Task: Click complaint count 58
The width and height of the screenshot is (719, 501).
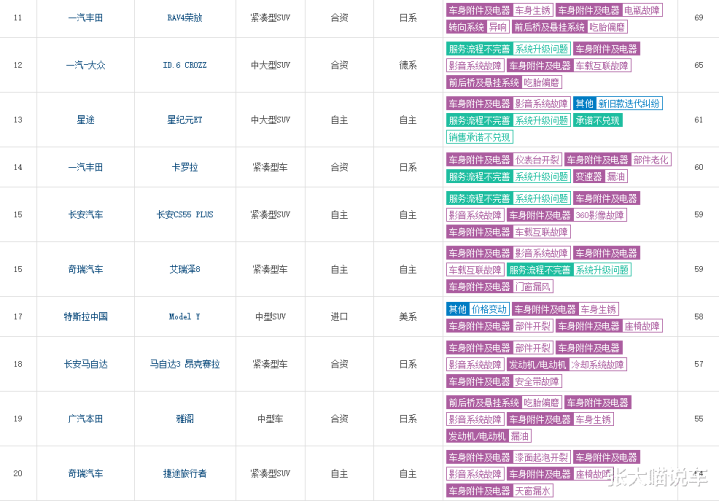Action: 698,317
